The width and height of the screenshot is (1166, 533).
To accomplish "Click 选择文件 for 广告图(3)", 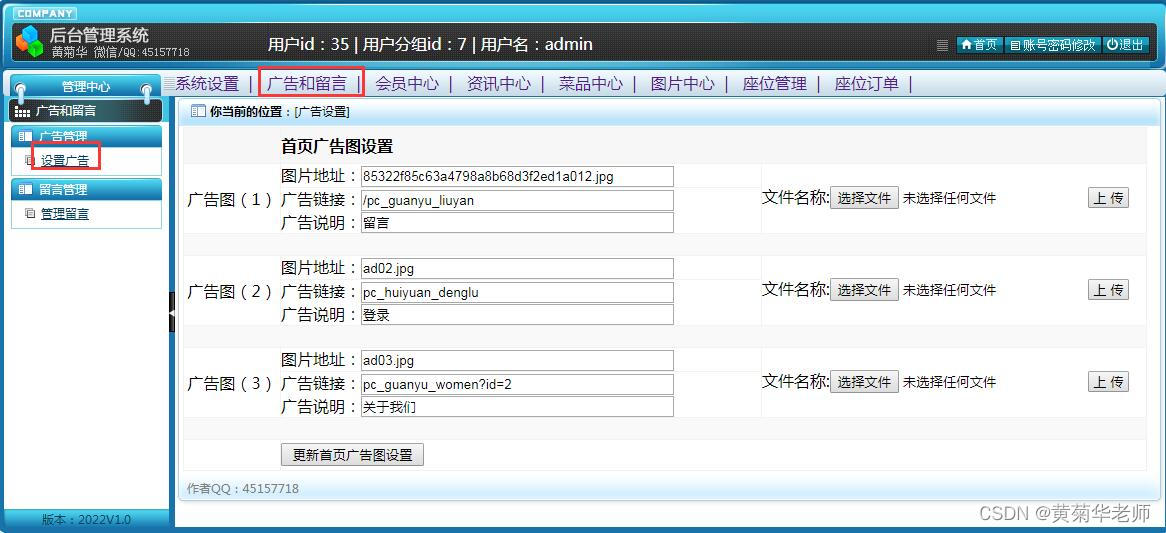I will coord(864,382).
